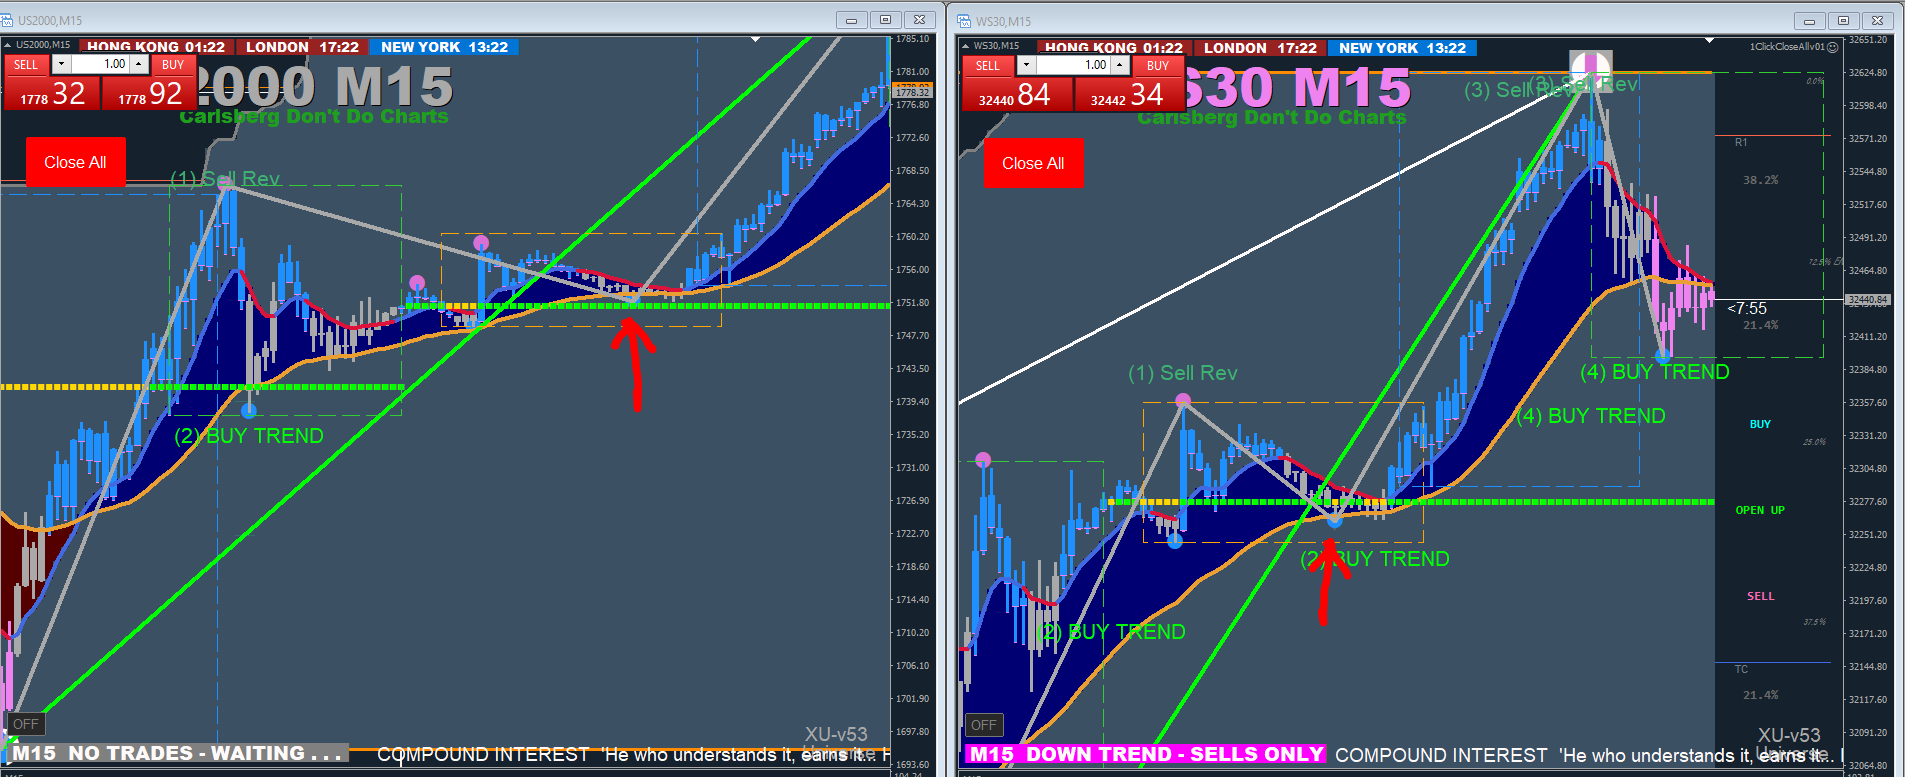This screenshot has height=777, width=1905.
Task: Click NEW YORK 13:22 clock on the US2000 chart
Action: pyautogui.click(x=444, y=47)
